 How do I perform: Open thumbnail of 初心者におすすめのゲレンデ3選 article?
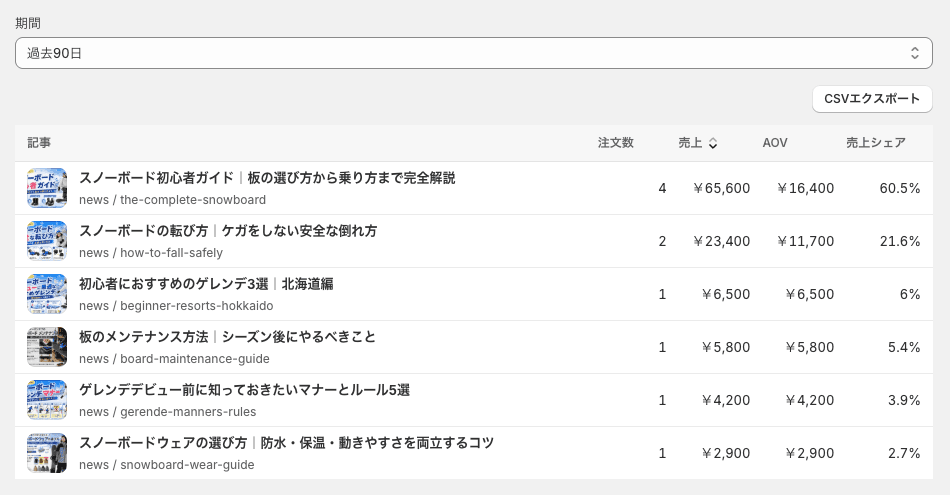click(47, 294)
